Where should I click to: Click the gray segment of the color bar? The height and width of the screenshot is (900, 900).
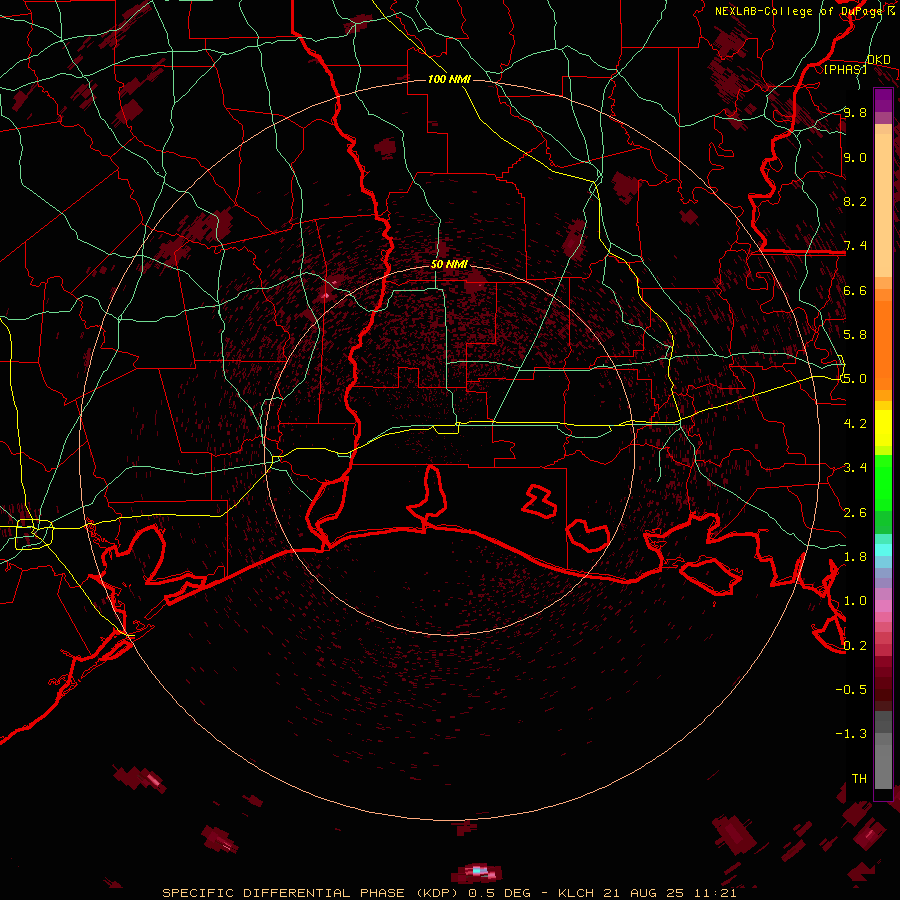click(883, 749)
